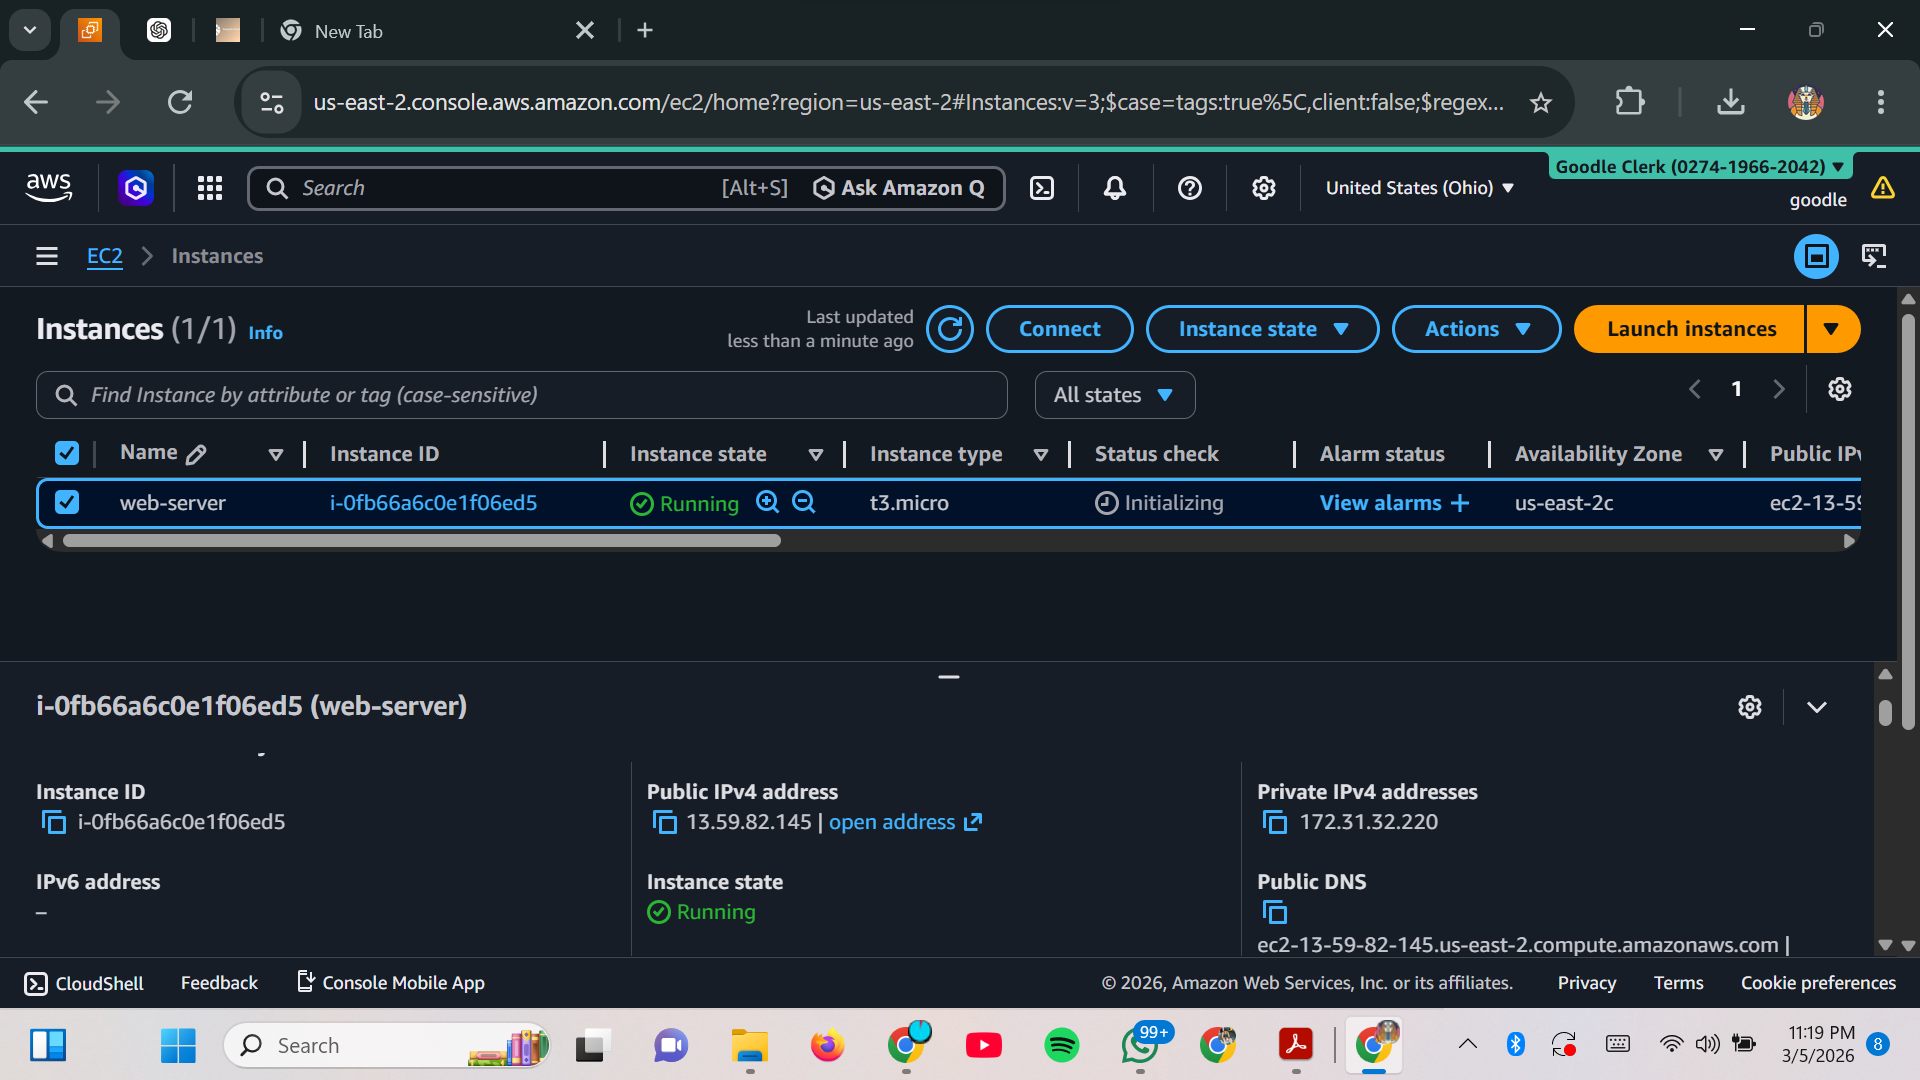1920x1080 pixels.
Task: Copy the Instance ID in details
Action: pyautogui.click(x=54, y=822)
